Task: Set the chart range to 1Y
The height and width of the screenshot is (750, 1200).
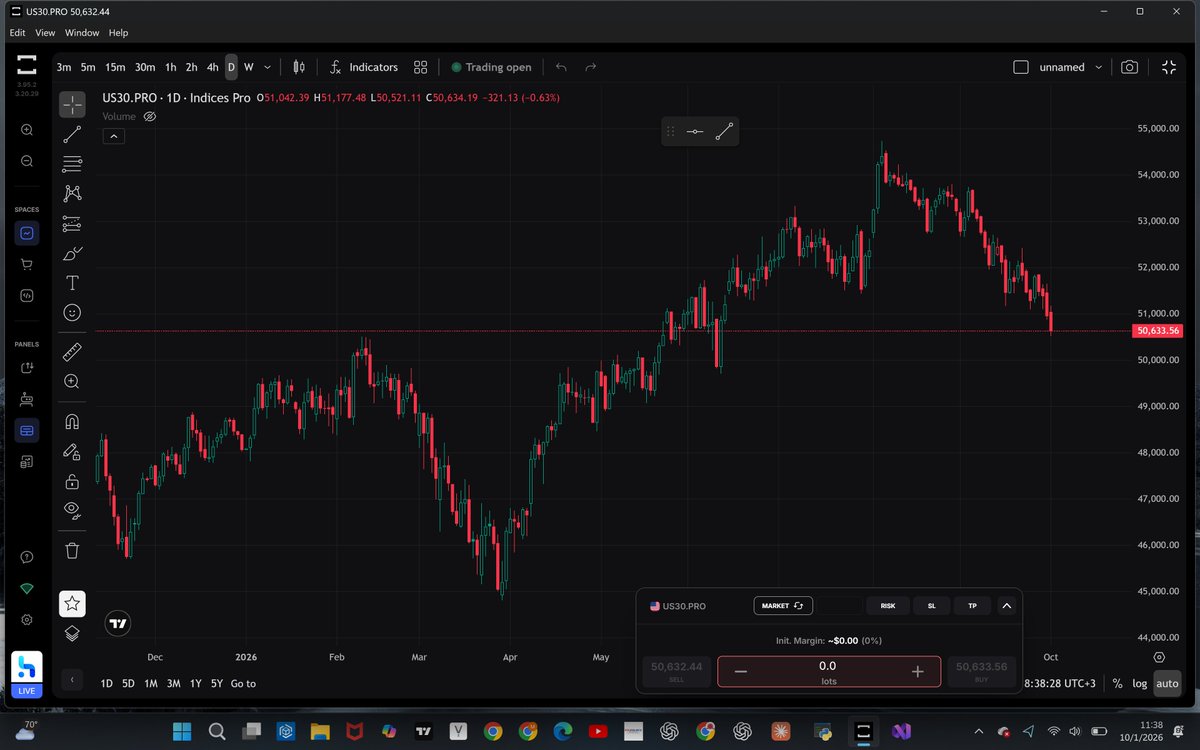Action: pos(196,683)
